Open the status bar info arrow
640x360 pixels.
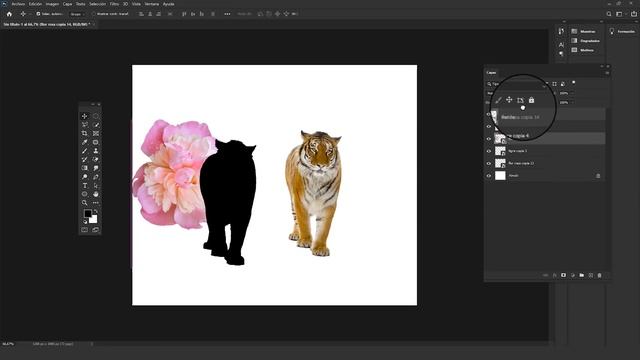point(92,344)
